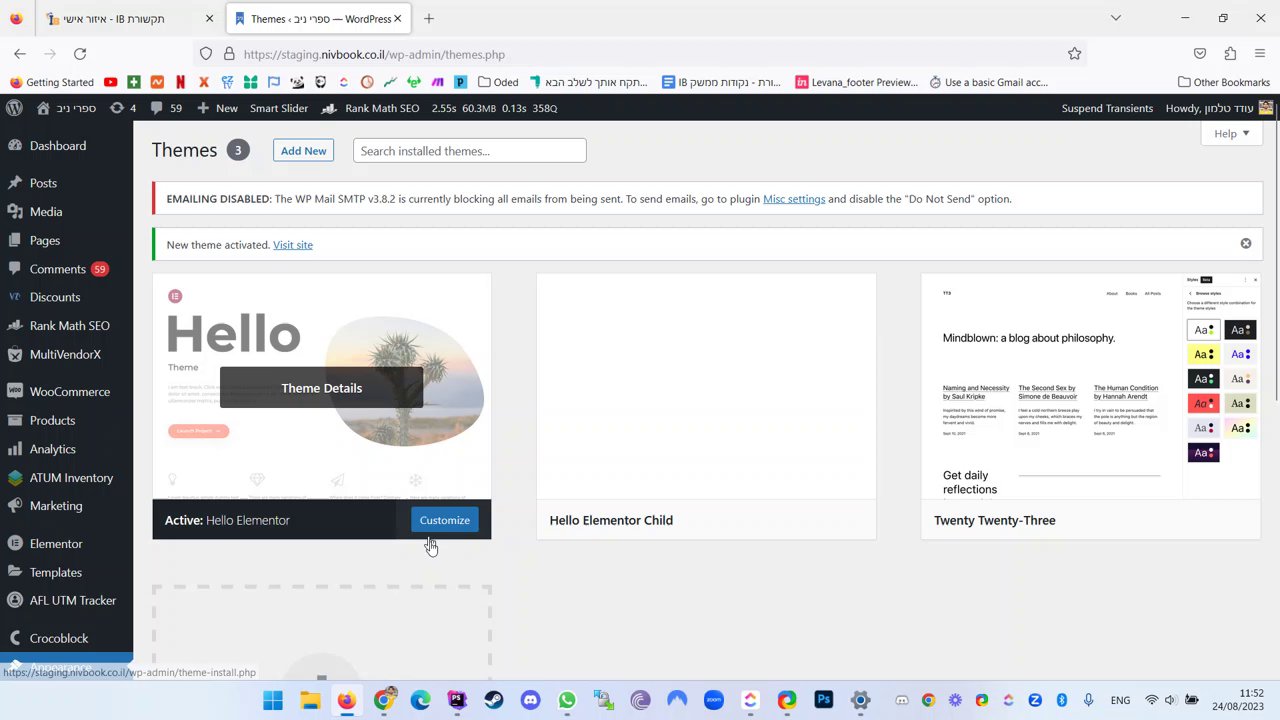The image size is (1280, 720).
Task: Open the Firefox application menu
Action: [x=1260, y=54]
